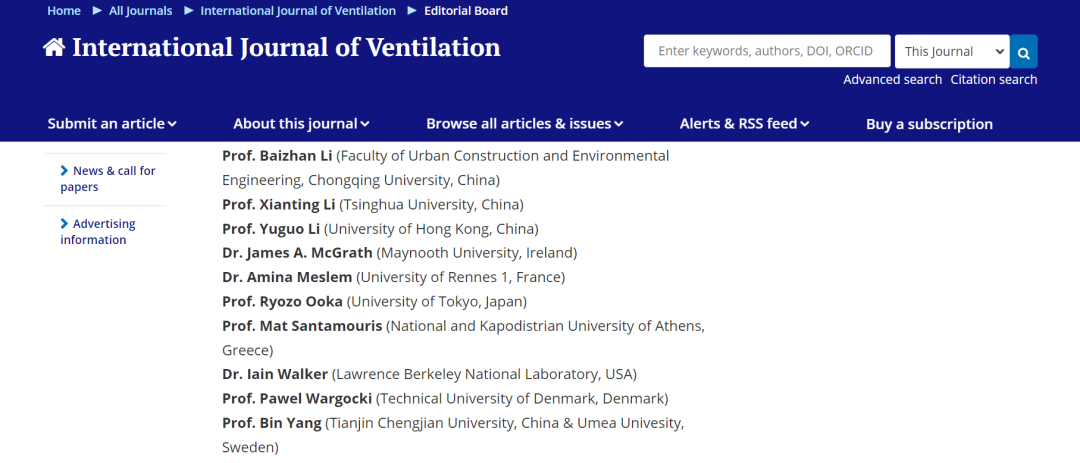The image size is (1080, 463).
Task: Open News & call for papers sidebar link
Action: point(107,179)
